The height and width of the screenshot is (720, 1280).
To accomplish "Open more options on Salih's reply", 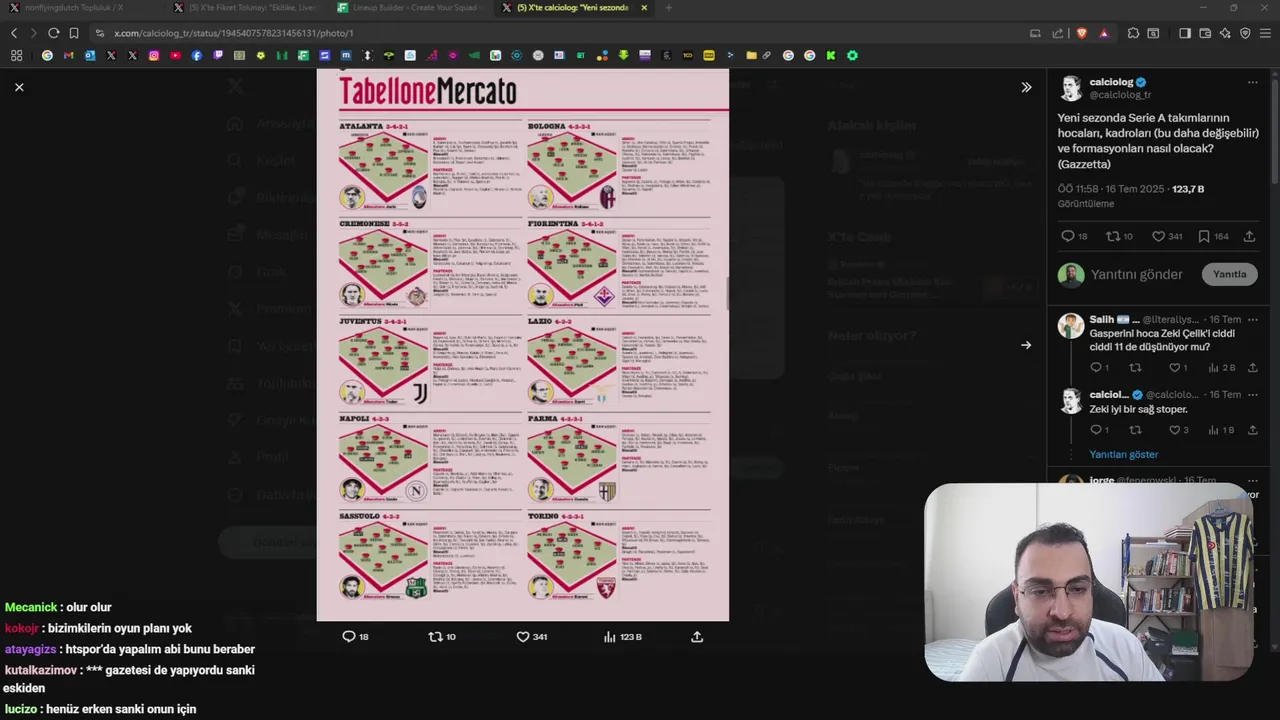I will click(1252, 320).
